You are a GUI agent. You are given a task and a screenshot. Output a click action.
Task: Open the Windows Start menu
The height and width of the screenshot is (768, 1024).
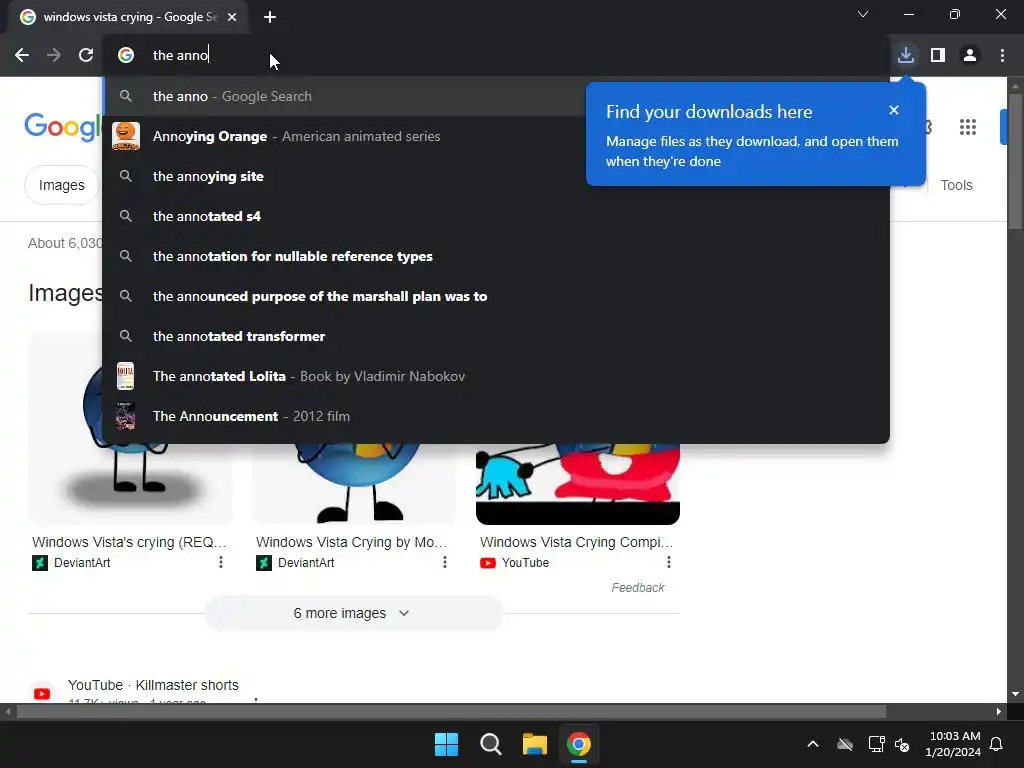(x=447, y=744)
